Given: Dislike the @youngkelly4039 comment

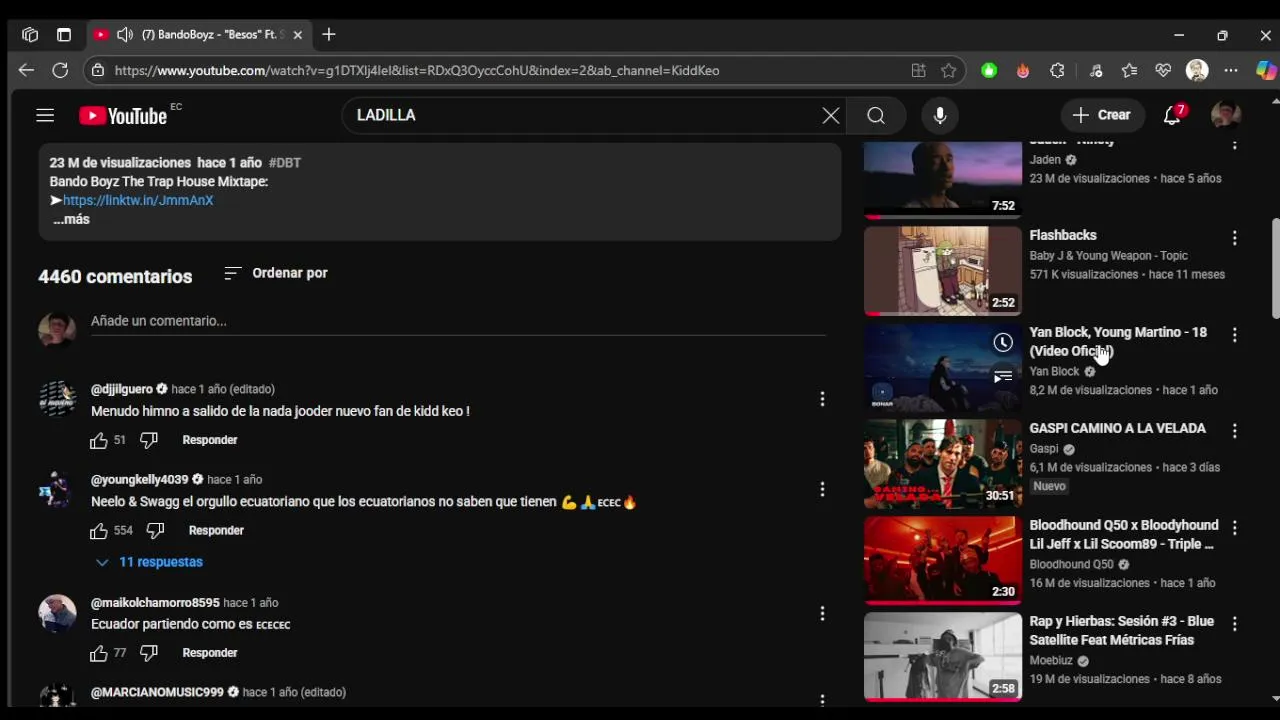Looking at the screenshot, I should click(x=155, y=530).
